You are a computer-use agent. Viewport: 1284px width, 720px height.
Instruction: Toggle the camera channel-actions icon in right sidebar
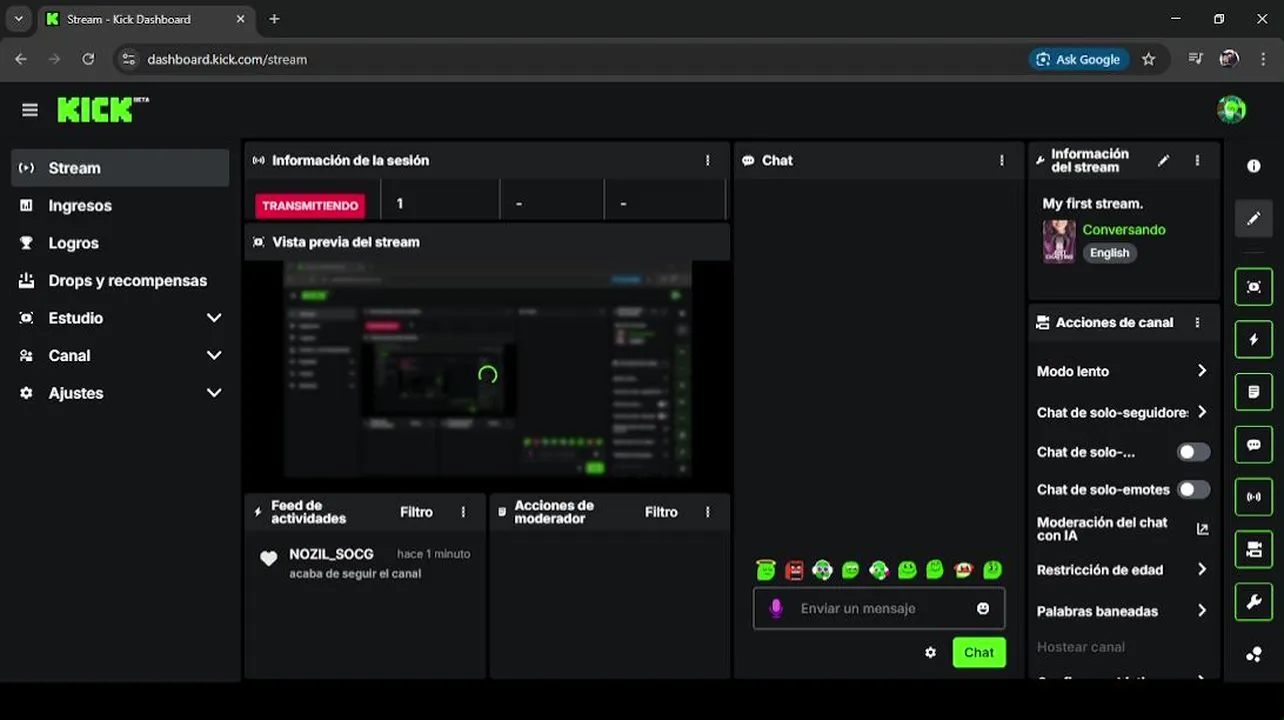(x=1253, y=549)
